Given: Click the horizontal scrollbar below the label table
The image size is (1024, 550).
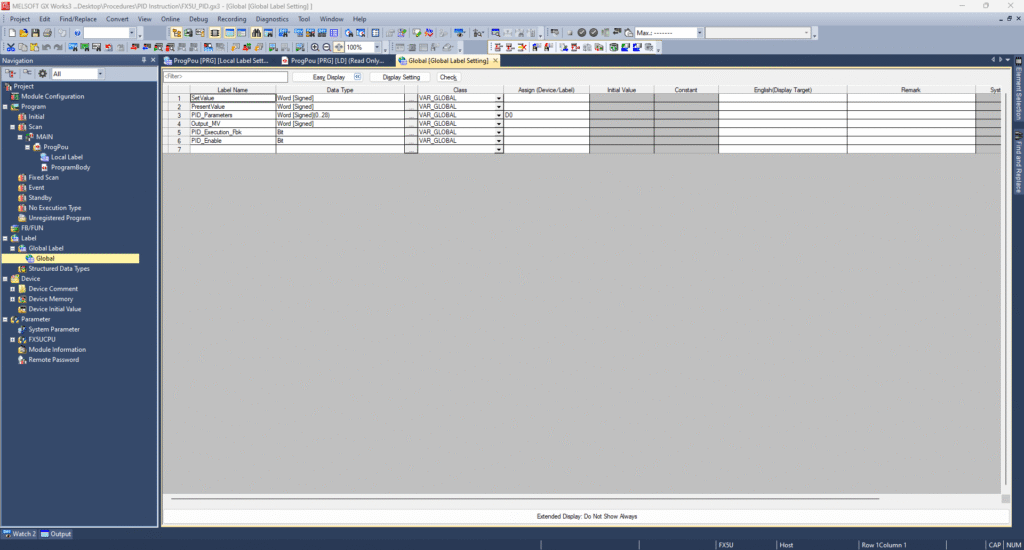Looking at the screenshot, I should pyautogui.click(x=524, y=498).
